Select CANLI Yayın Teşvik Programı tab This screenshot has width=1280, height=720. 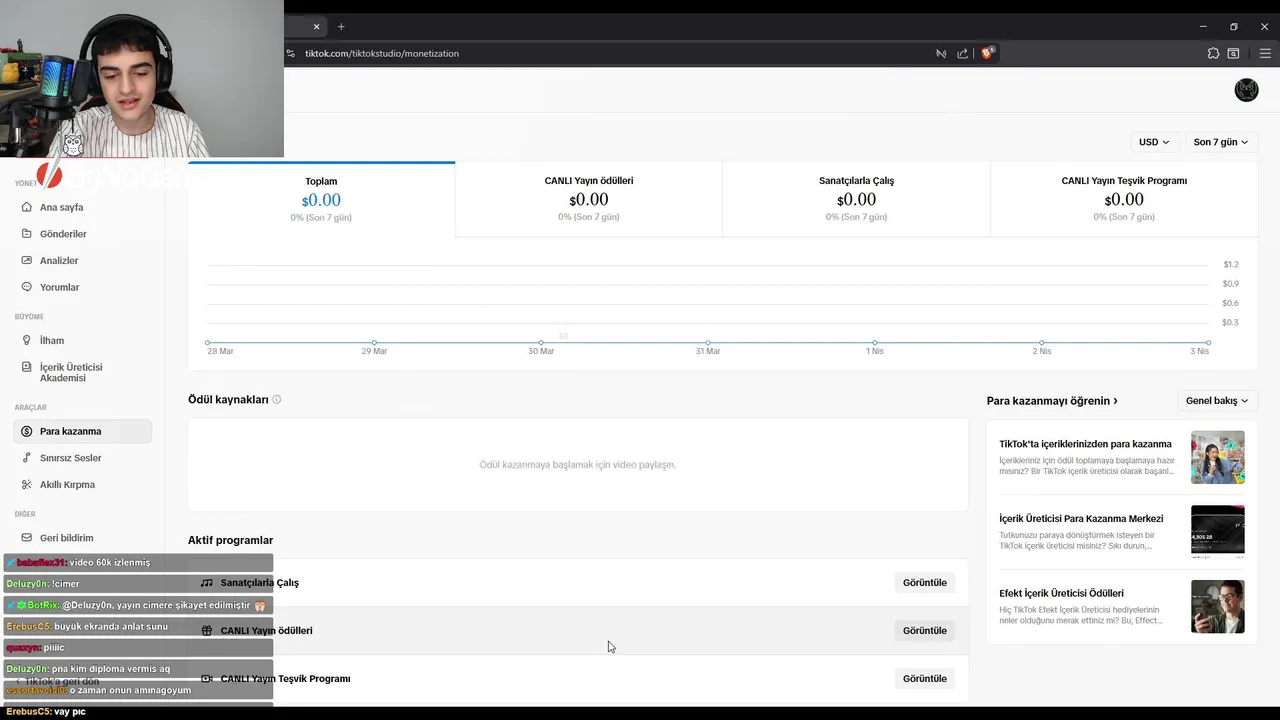[1124, 199]
